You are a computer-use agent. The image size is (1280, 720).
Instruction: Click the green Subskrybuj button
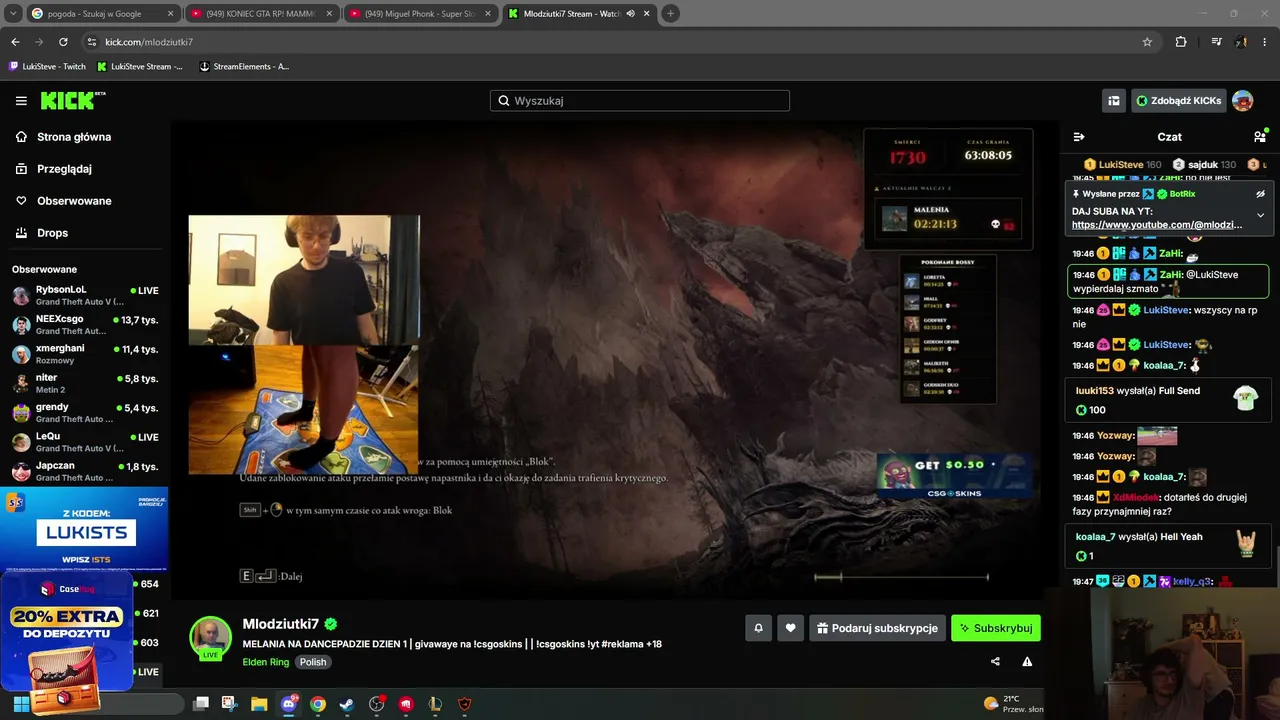click(996, 628)
